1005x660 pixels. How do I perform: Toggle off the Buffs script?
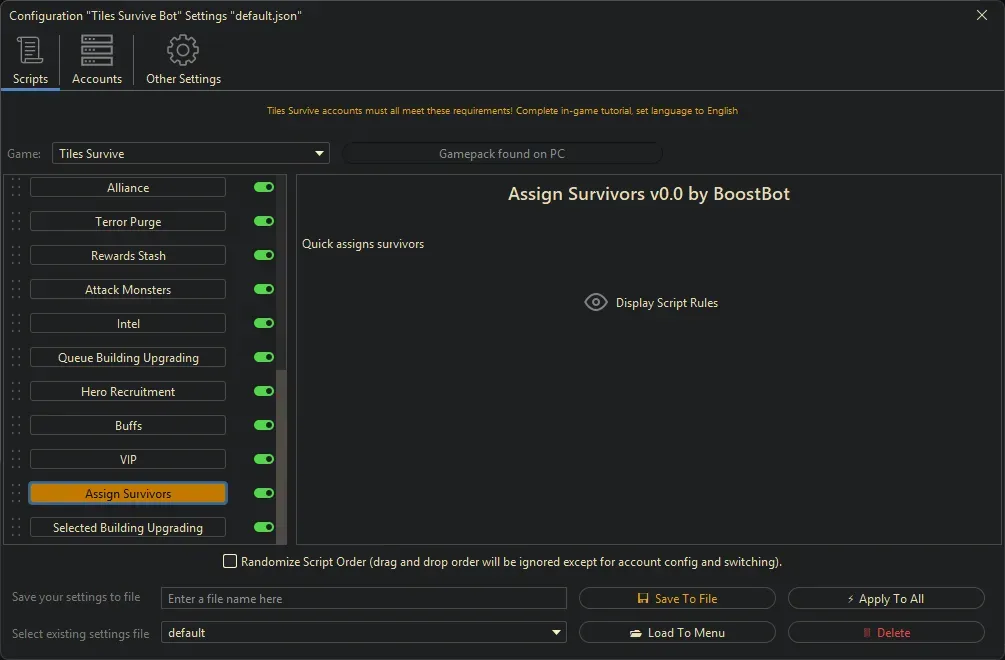264,426
